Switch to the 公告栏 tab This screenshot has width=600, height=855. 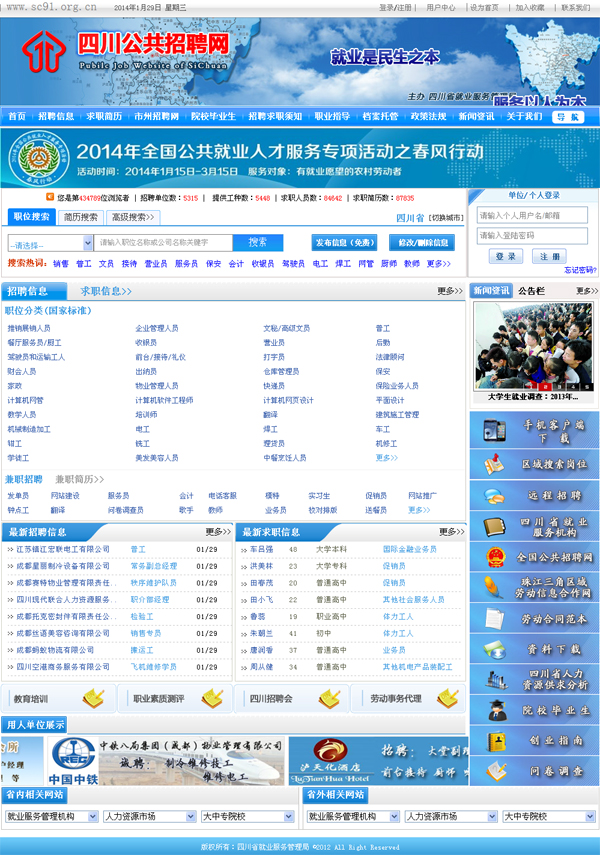[x=531, y=291]
